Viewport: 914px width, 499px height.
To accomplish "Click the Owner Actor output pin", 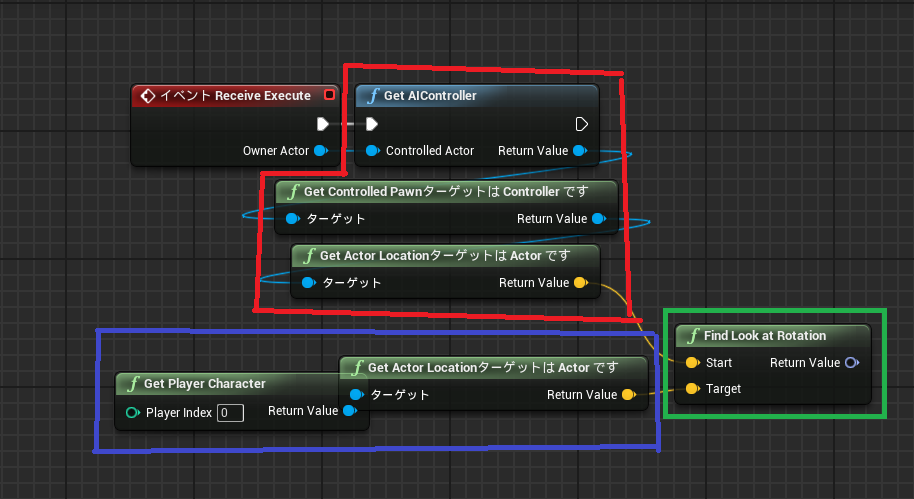I will (321, 150).
